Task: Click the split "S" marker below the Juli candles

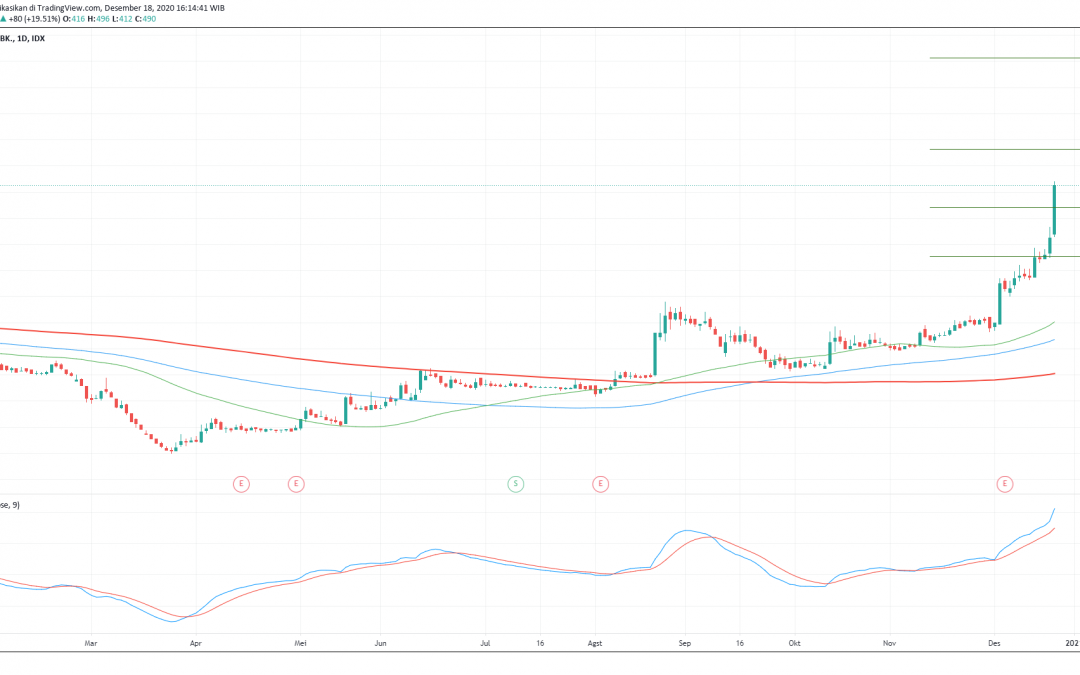Action: 515,483
